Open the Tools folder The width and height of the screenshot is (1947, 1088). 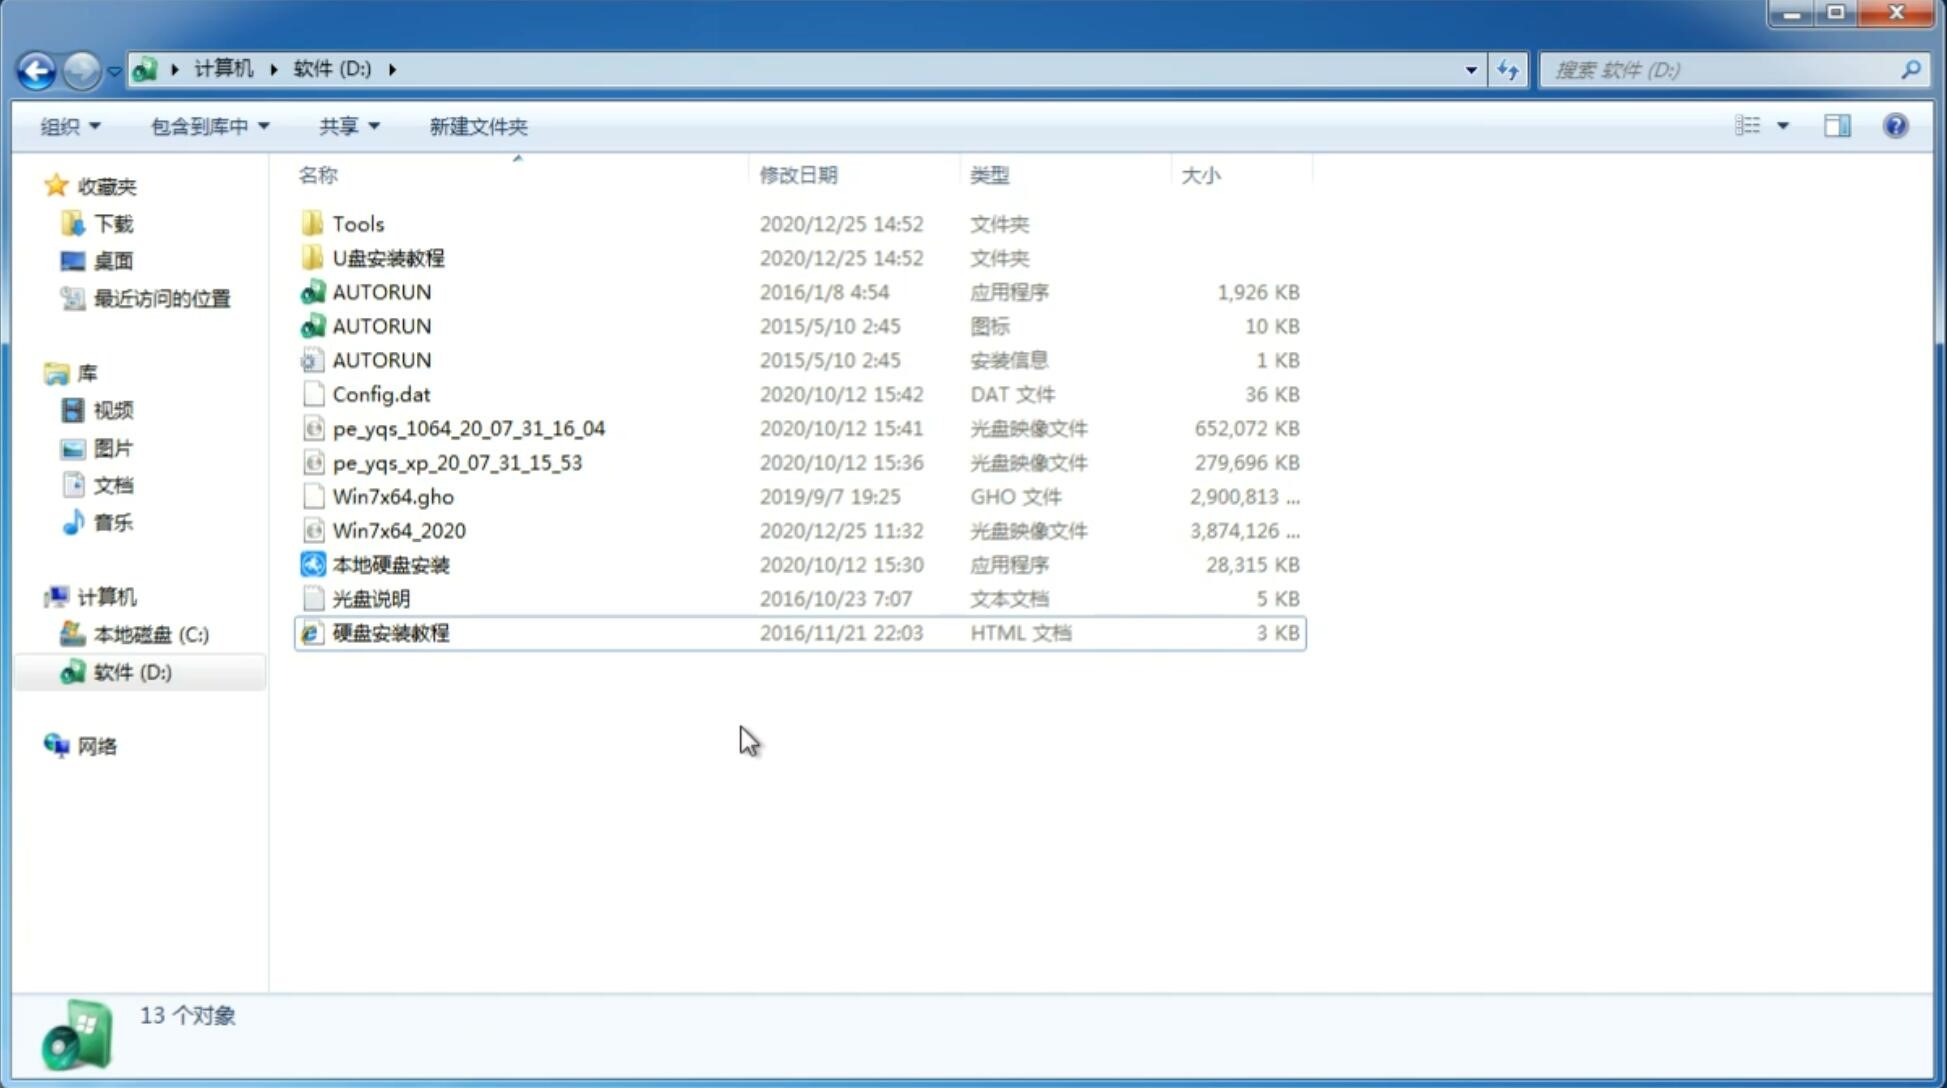click(x=358, y=223)
